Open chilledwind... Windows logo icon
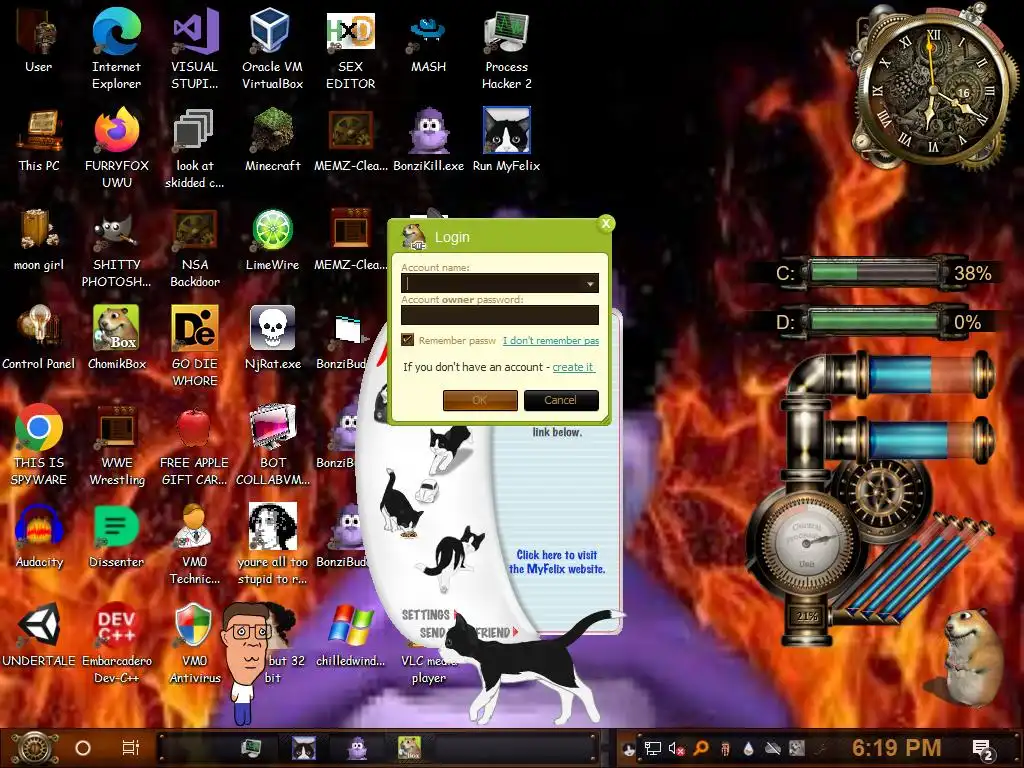Viewport: 1024px width, 768px height. tap(351, 627)
